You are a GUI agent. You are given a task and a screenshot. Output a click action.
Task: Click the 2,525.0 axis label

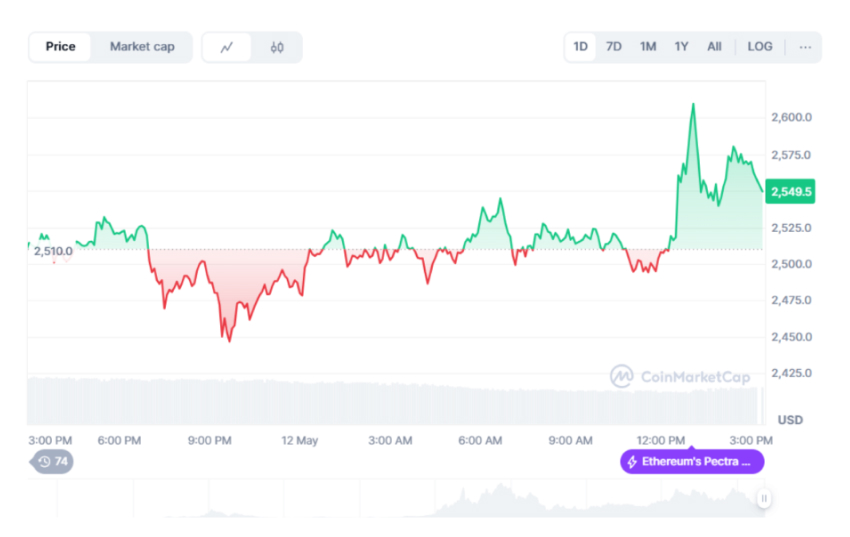791,228
